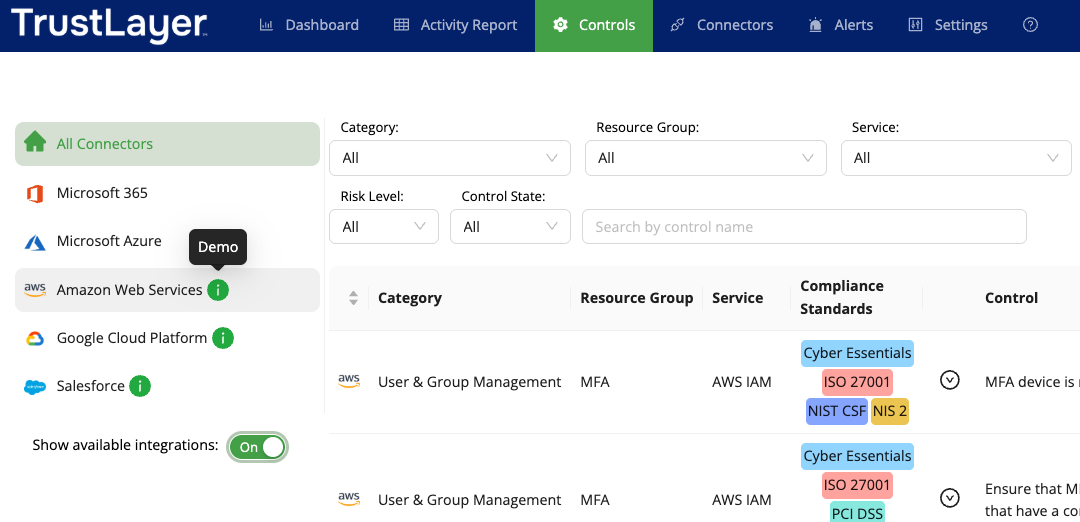This screenshot has width=1080, height=522.
Task: Click the first row's MFA cell
Action: [x=595, y=382]
